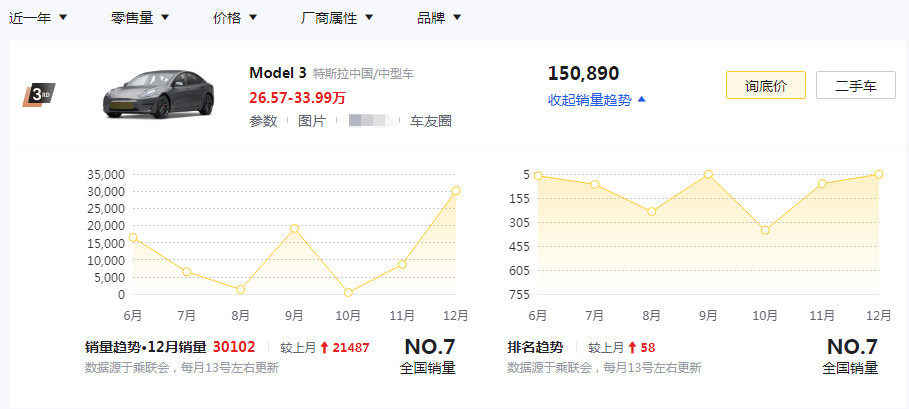Expand the 厂商属性 filter menu
Screen dimensions: 909x409
coord(337,18)
